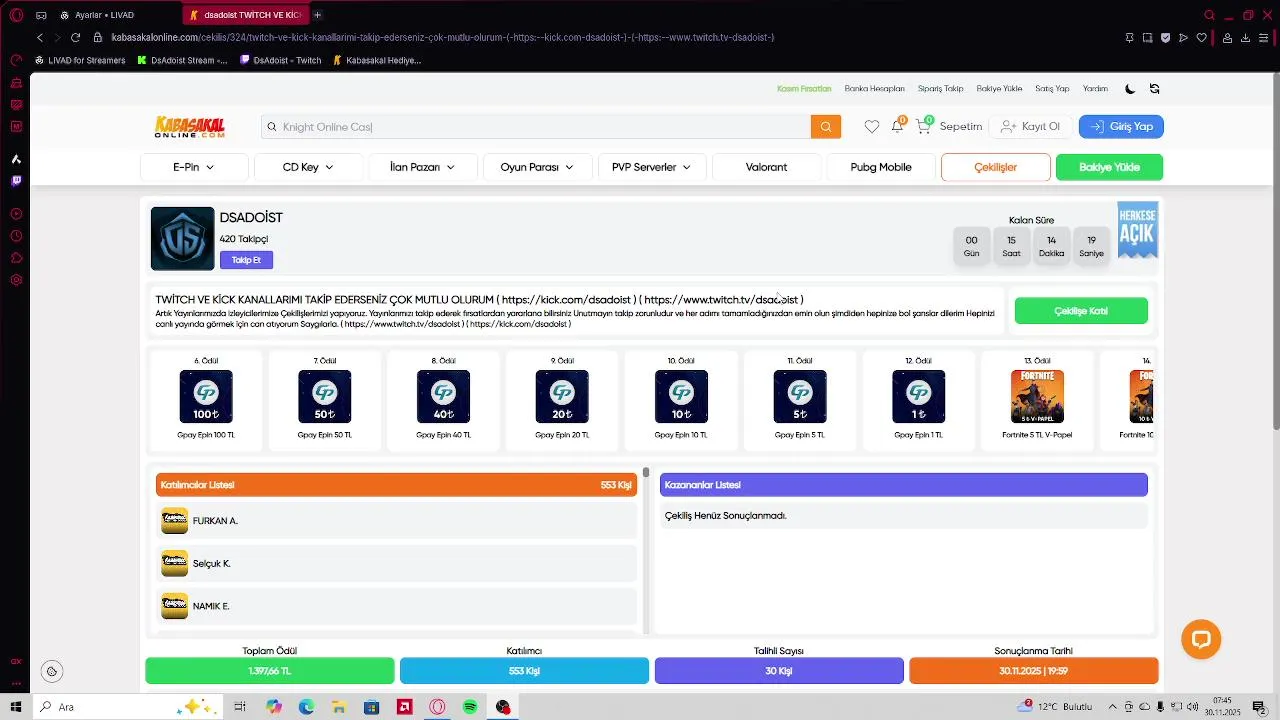Open the sidebar settings gear icon
This screenshot has width=1280, height=720.
tap(16, 280)
